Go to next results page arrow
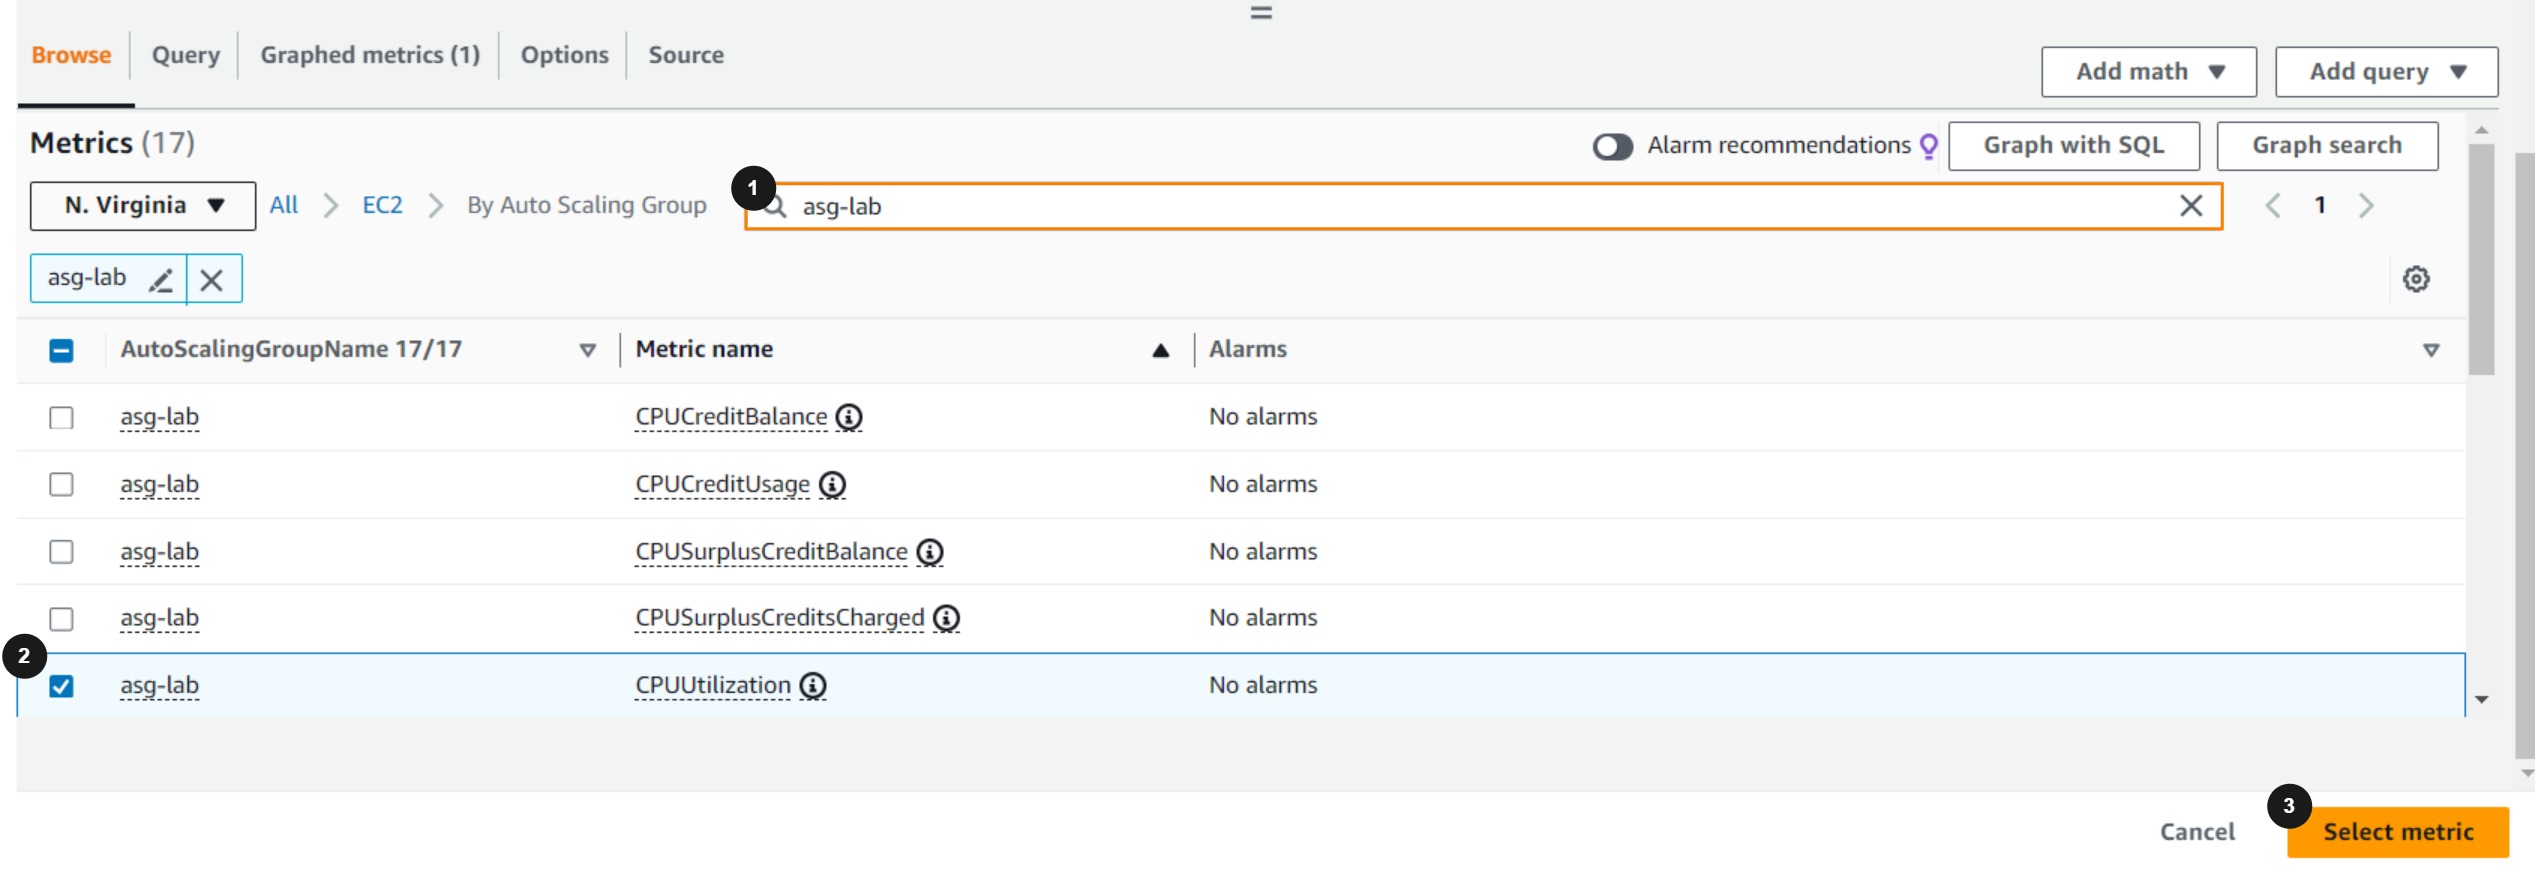Screen dimensions: 2537x876 [2366, 206]
